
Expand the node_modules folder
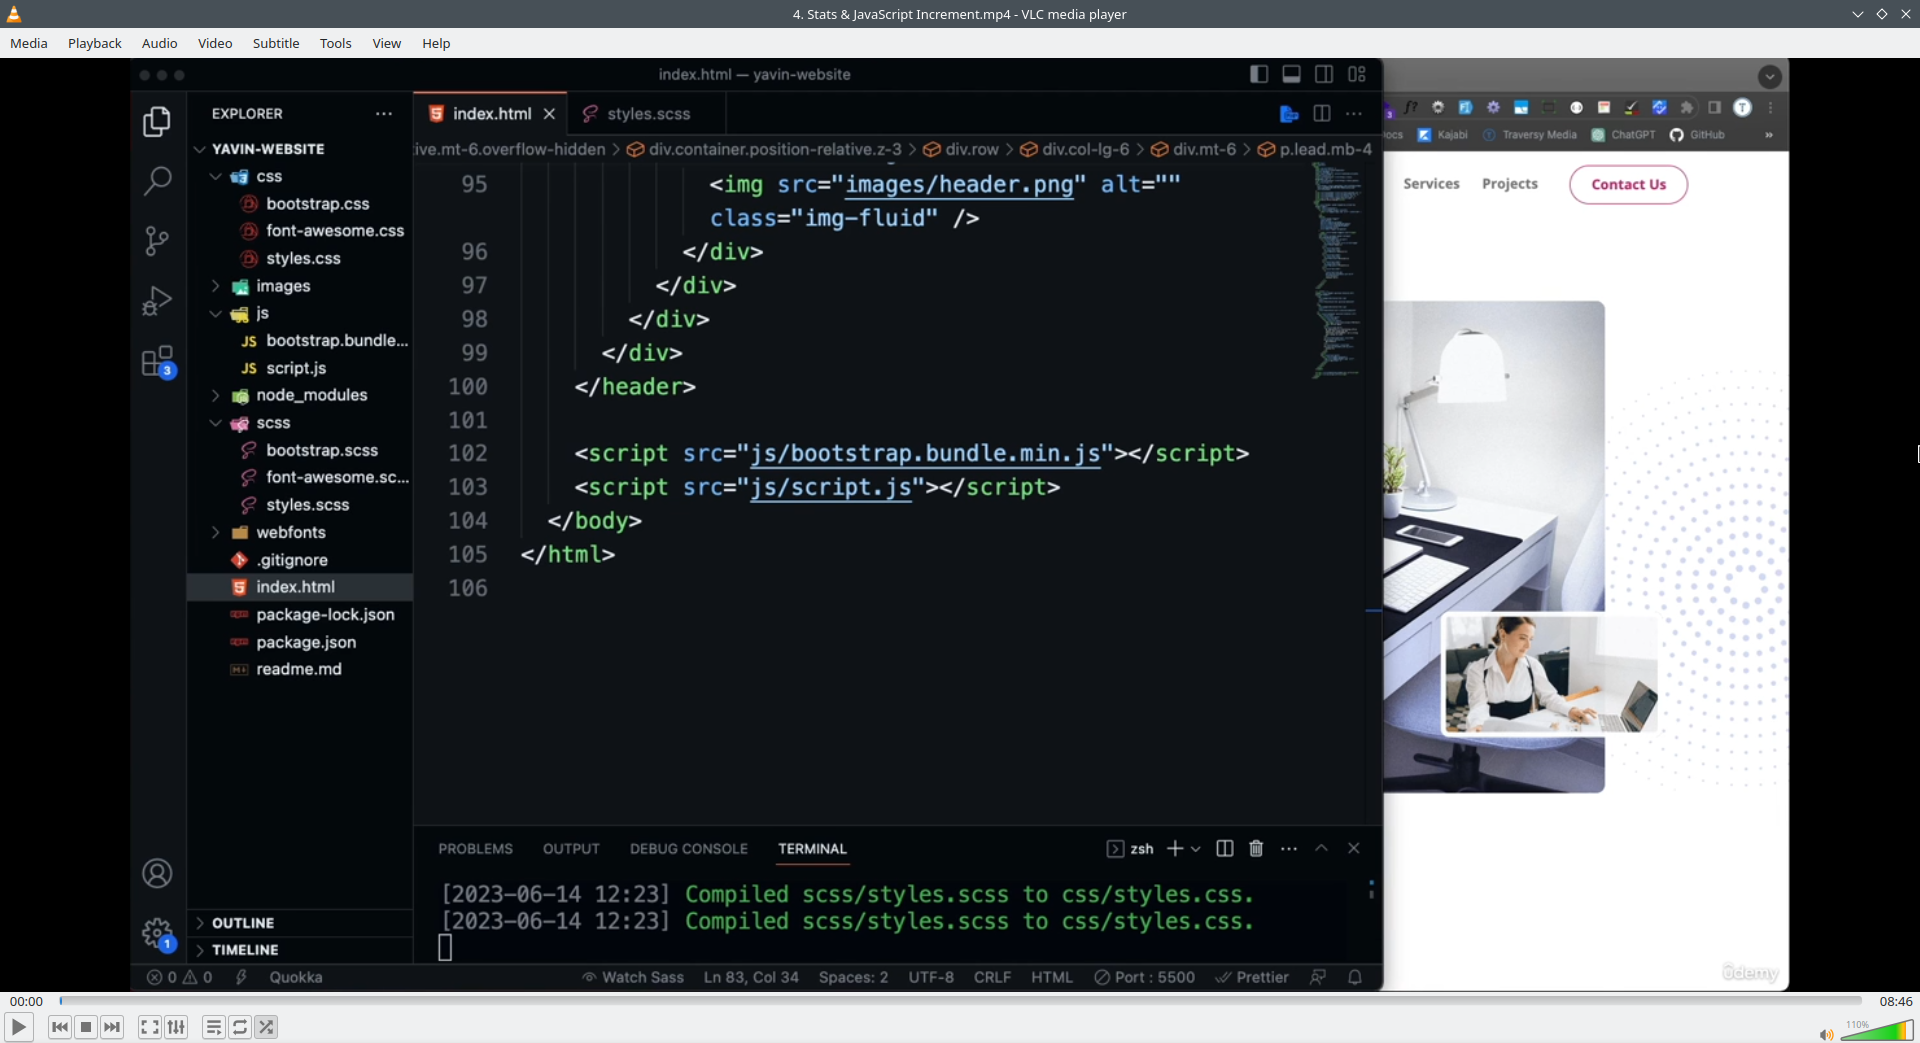click(216, 395)
